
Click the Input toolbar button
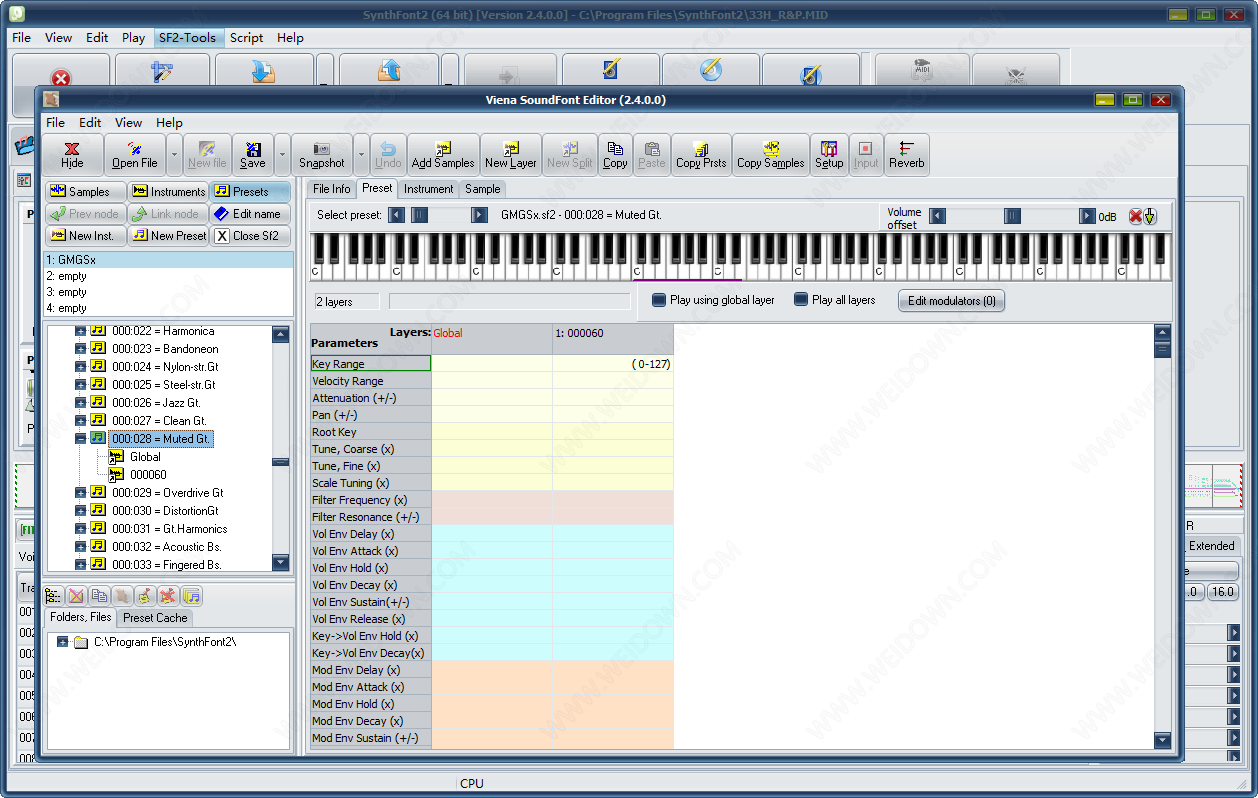[x=866, y=155]
